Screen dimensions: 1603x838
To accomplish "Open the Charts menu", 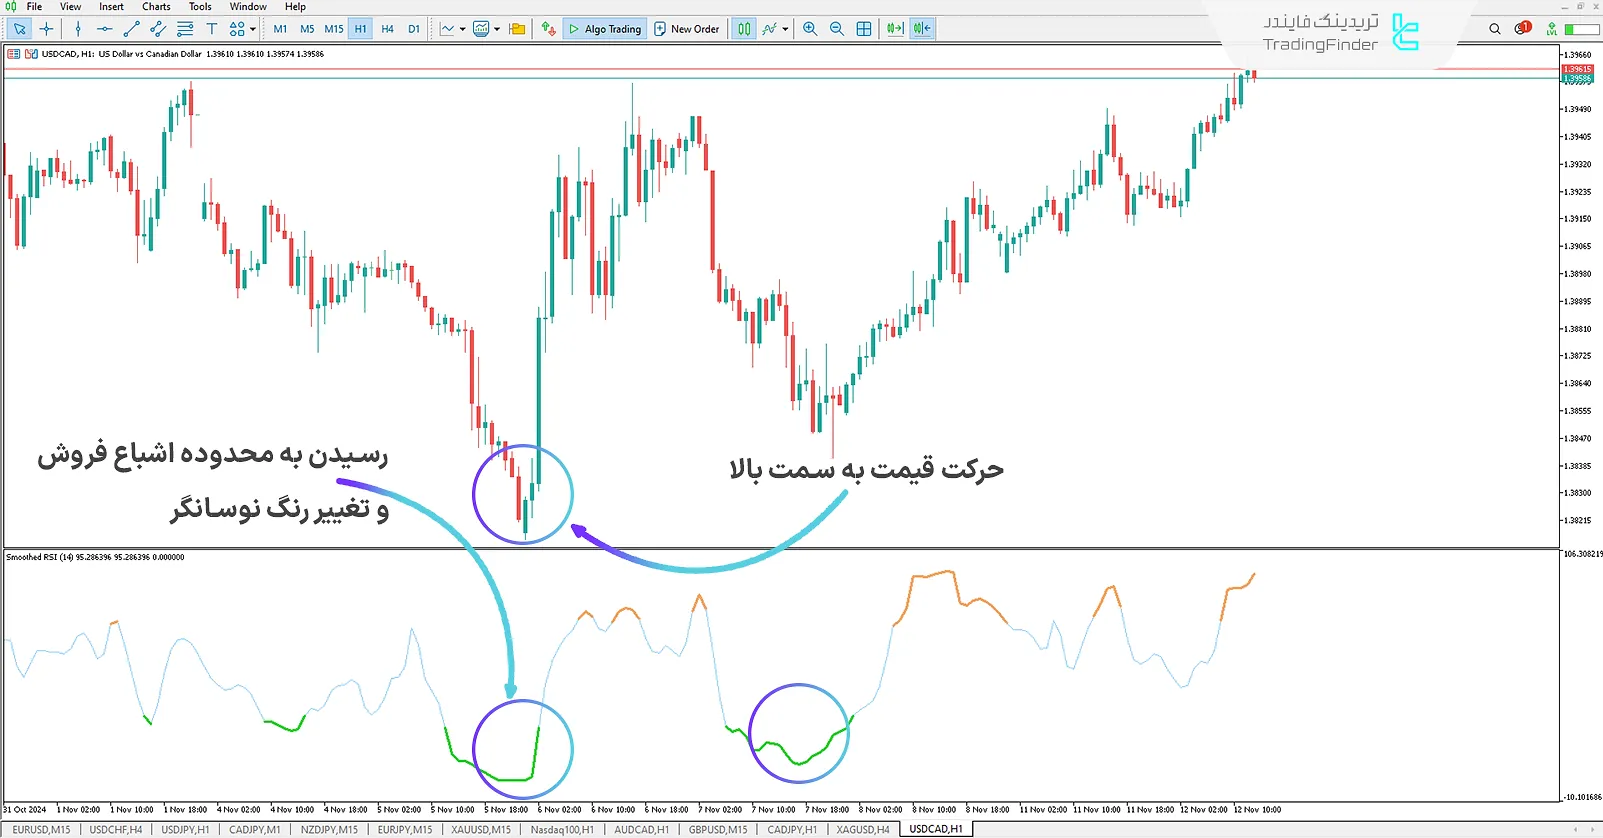I will coord(156,7).
